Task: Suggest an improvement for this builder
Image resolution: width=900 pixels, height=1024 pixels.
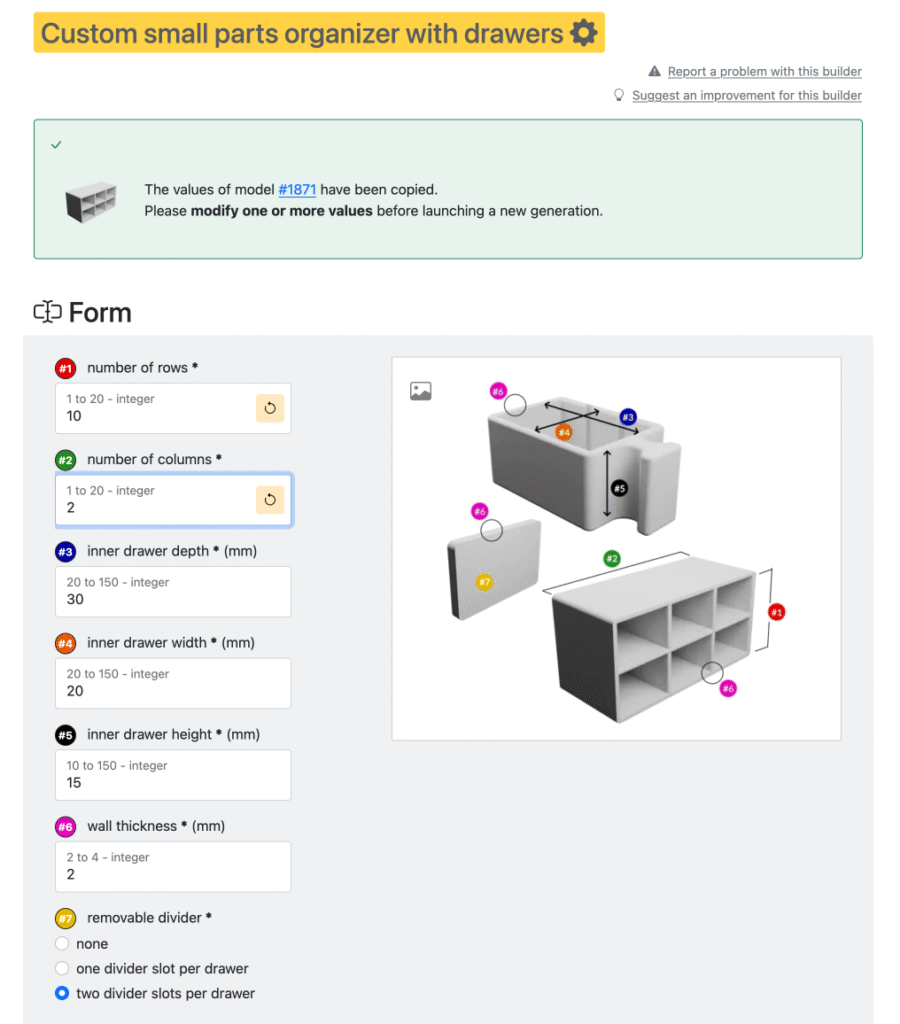Action: coord(746,95)
